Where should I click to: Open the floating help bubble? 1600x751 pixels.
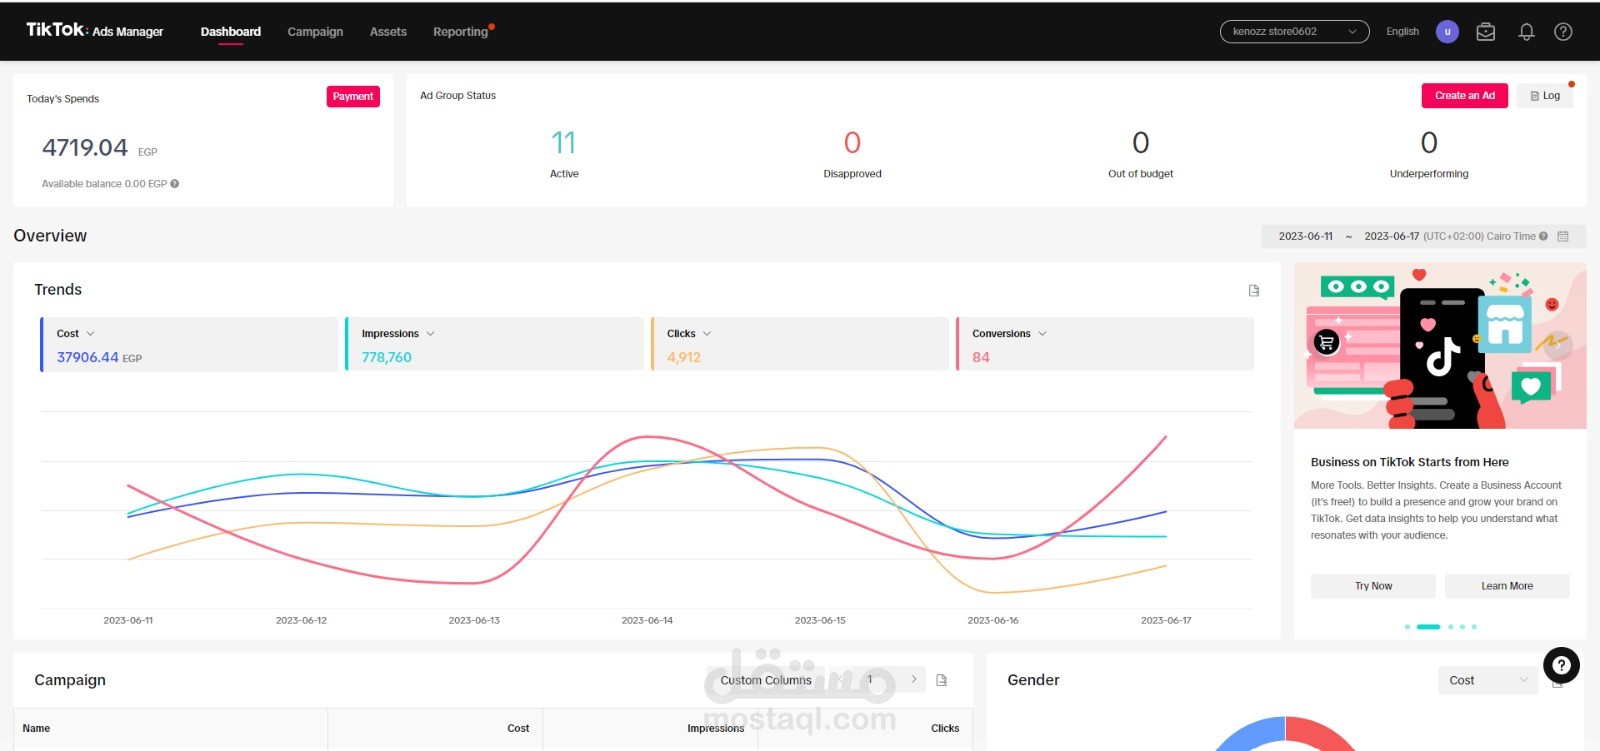[1561, 665]
